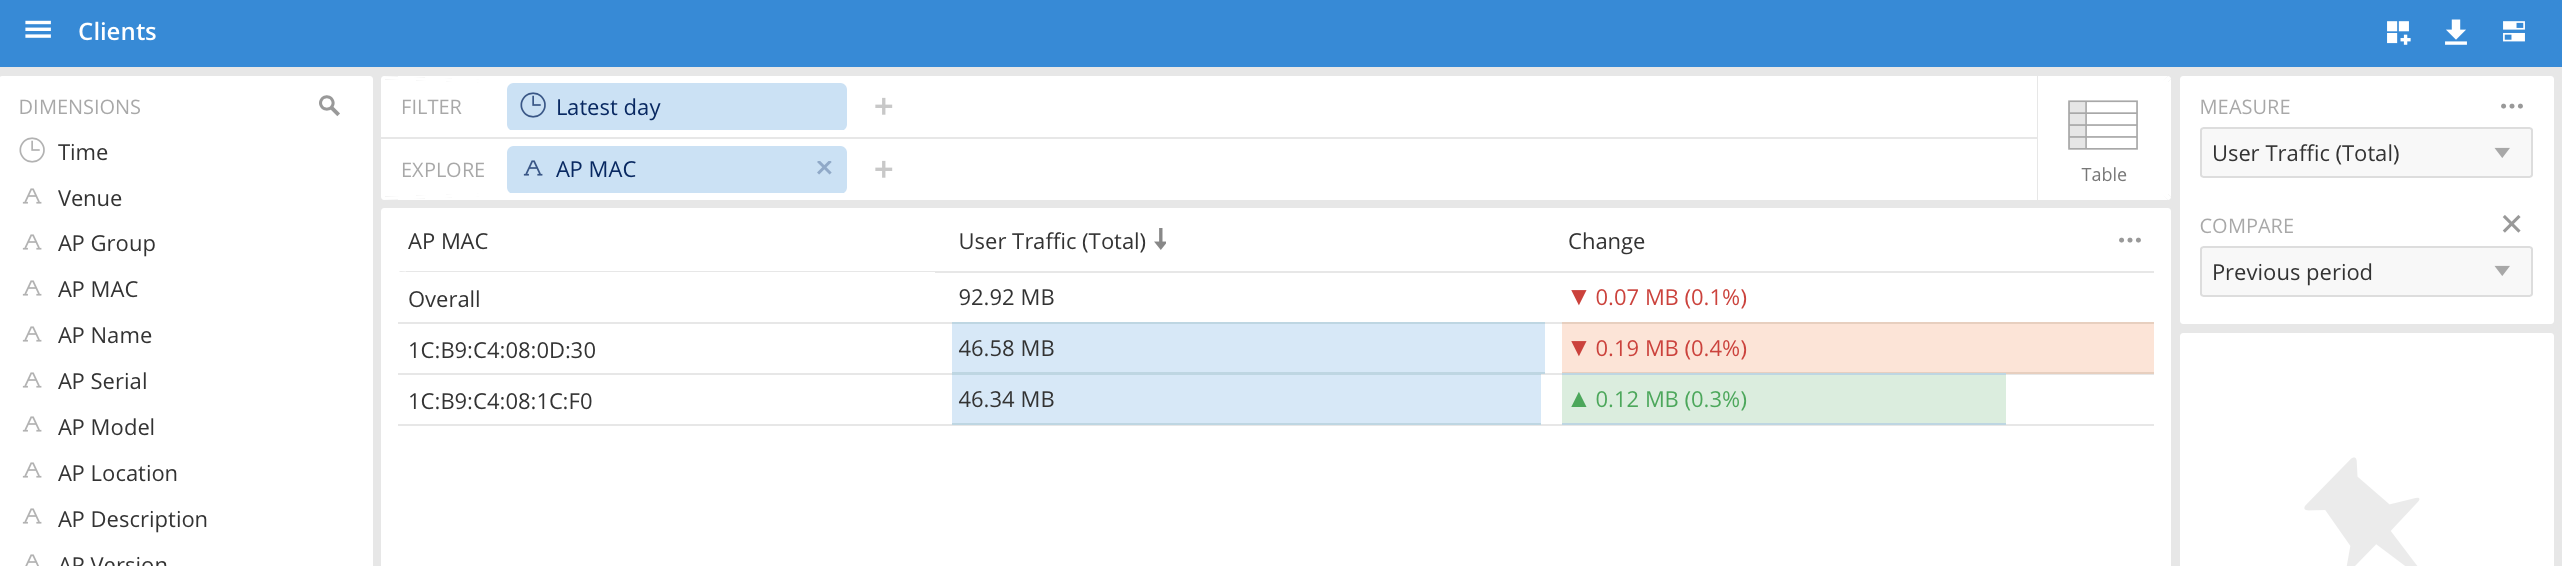Add a filter with plus icon
Viewport: 2562px width, 566px height.
(883, 106)
